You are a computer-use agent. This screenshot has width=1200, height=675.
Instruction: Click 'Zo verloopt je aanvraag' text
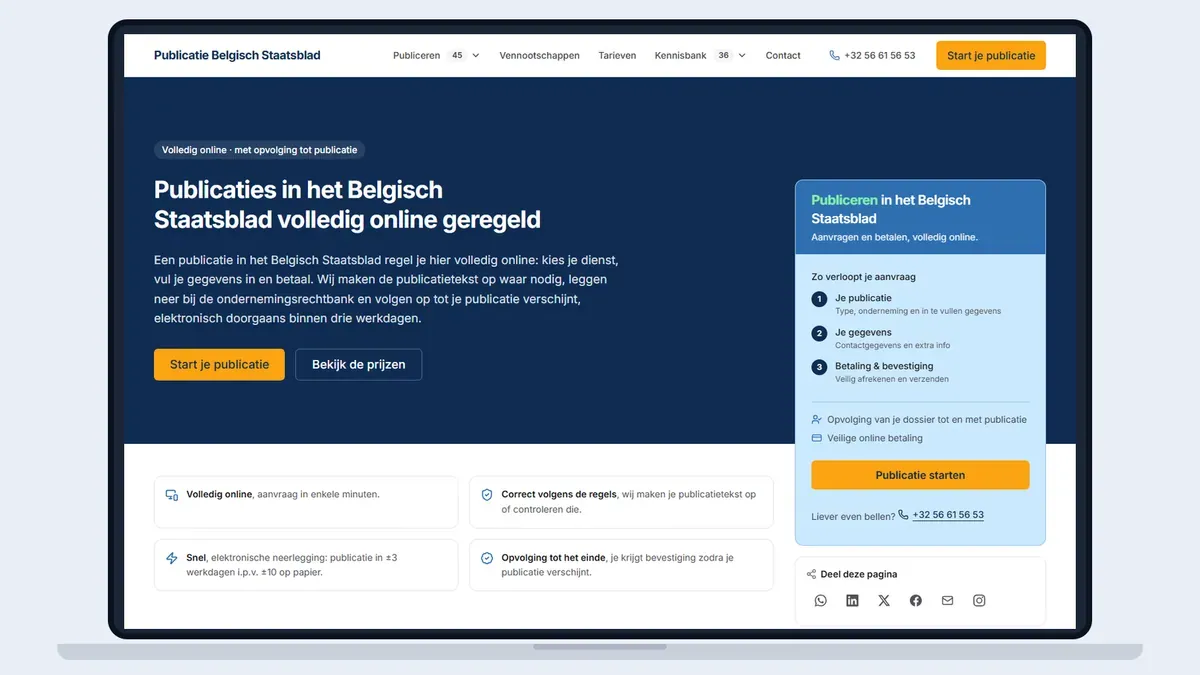[864, 277]
